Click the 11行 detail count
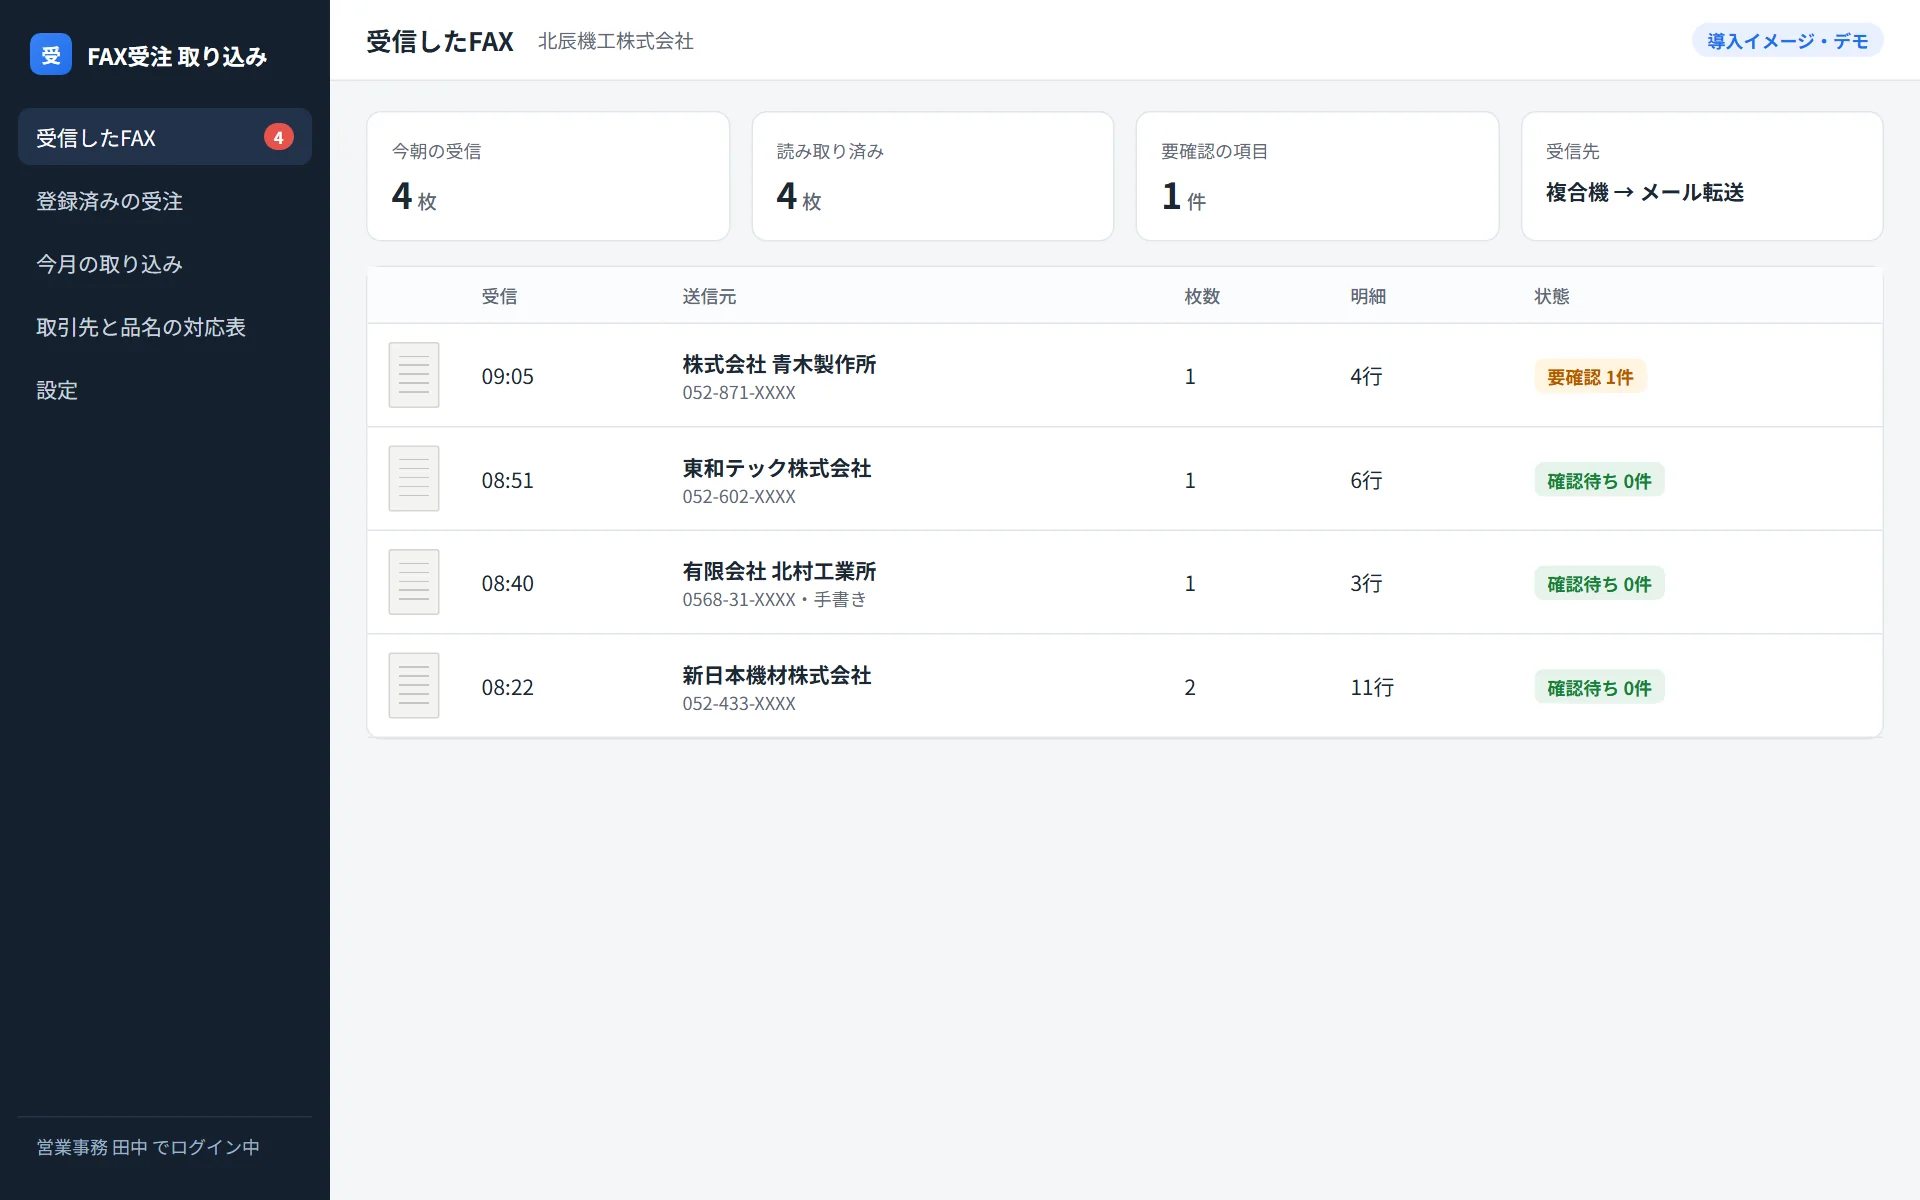This screenshot has width=1920, height=1200. point(1372,687)
